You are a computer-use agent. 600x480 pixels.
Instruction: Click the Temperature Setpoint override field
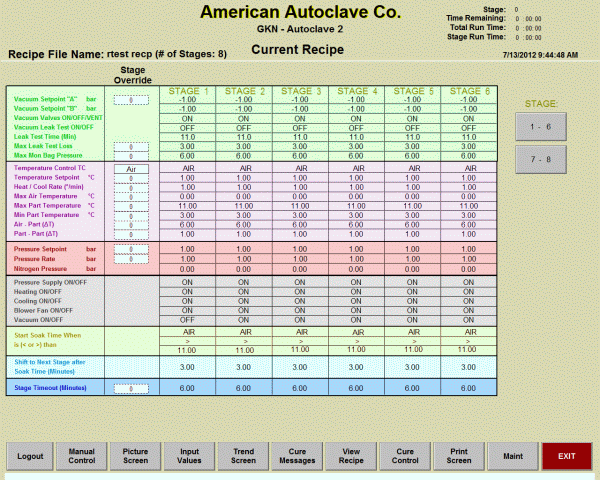click(x=131, y=178)
